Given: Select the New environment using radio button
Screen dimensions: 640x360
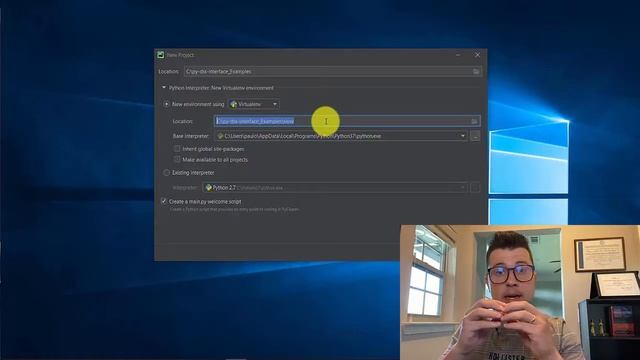Looking at the screenshot, I should point(167,104).
